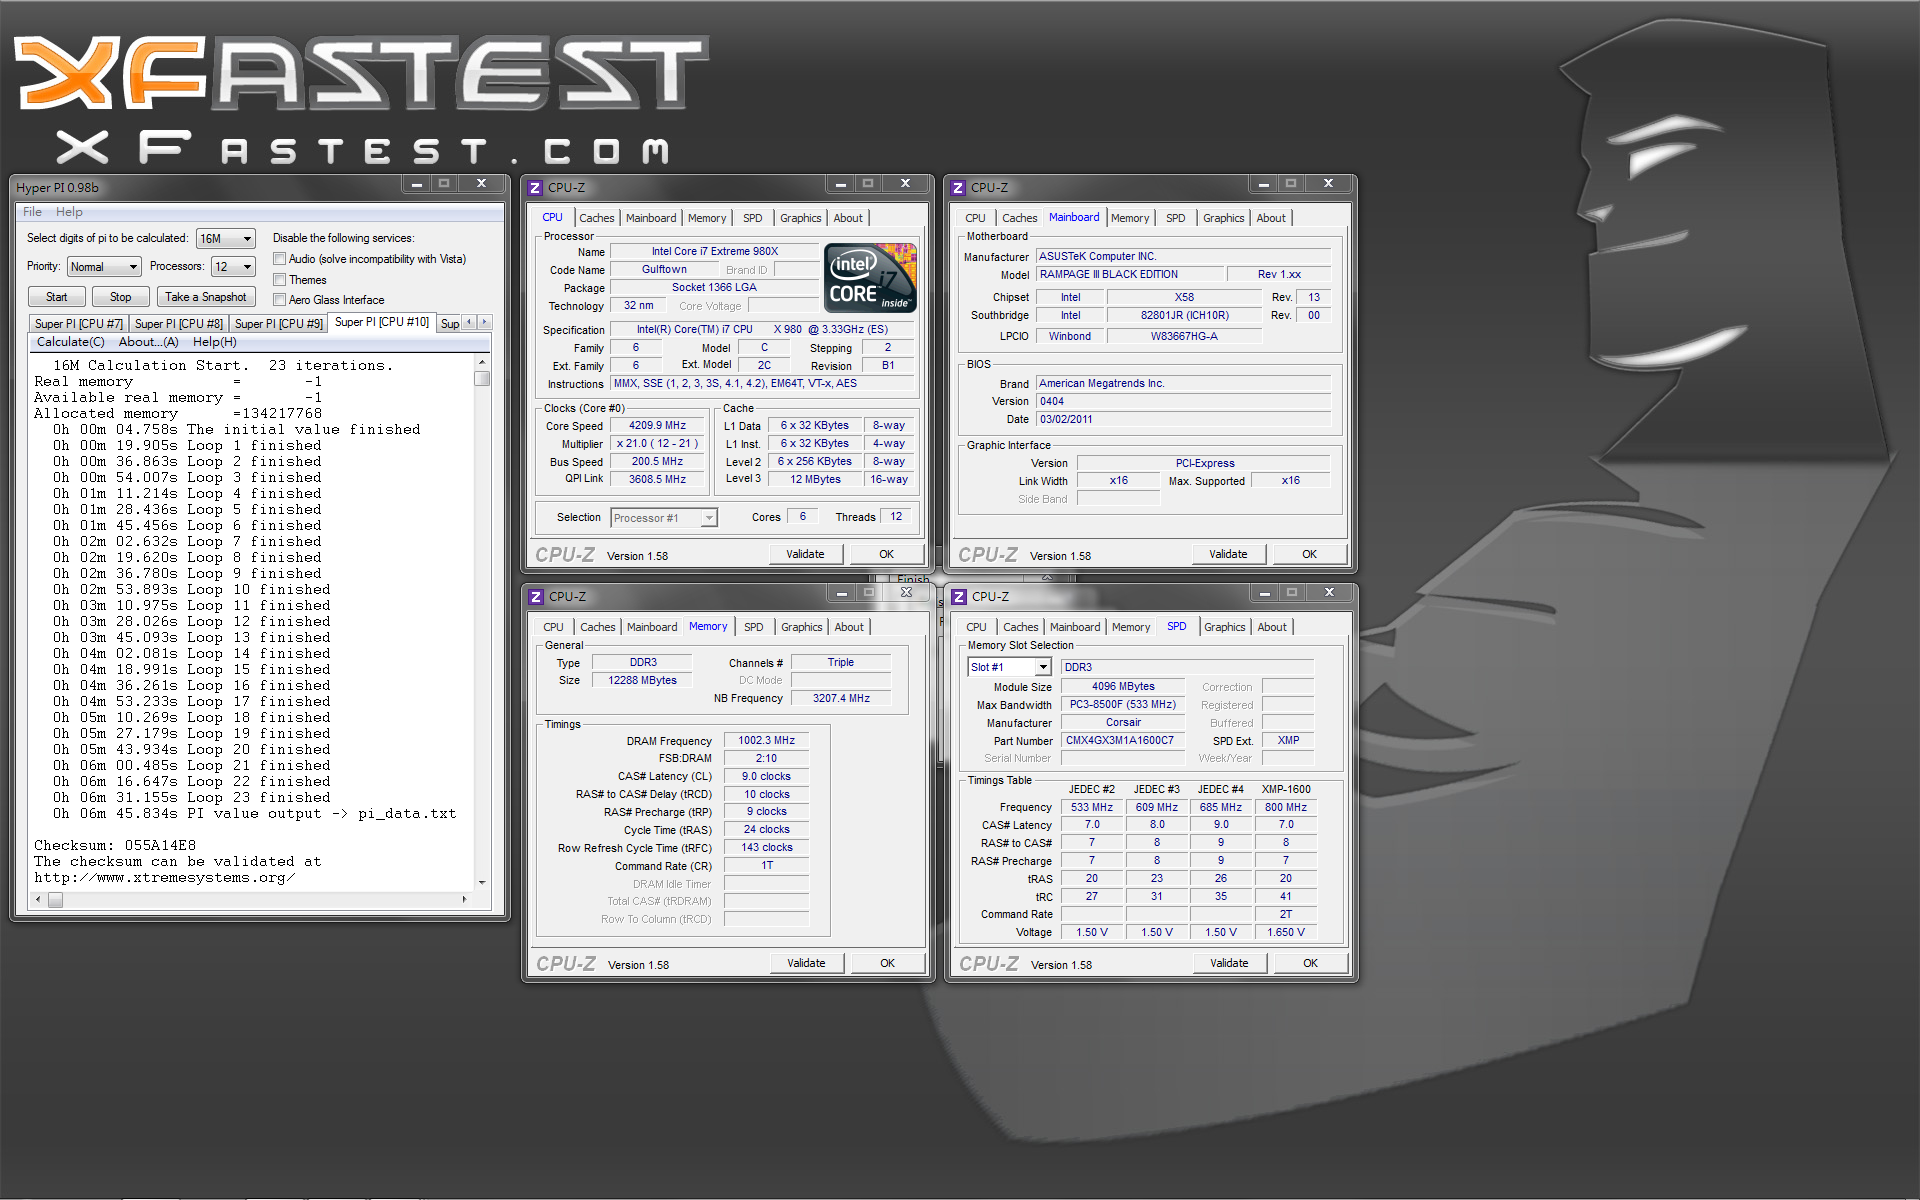
Task: Open Memory tab in SPD window
Action: [x=1131, y=627]
